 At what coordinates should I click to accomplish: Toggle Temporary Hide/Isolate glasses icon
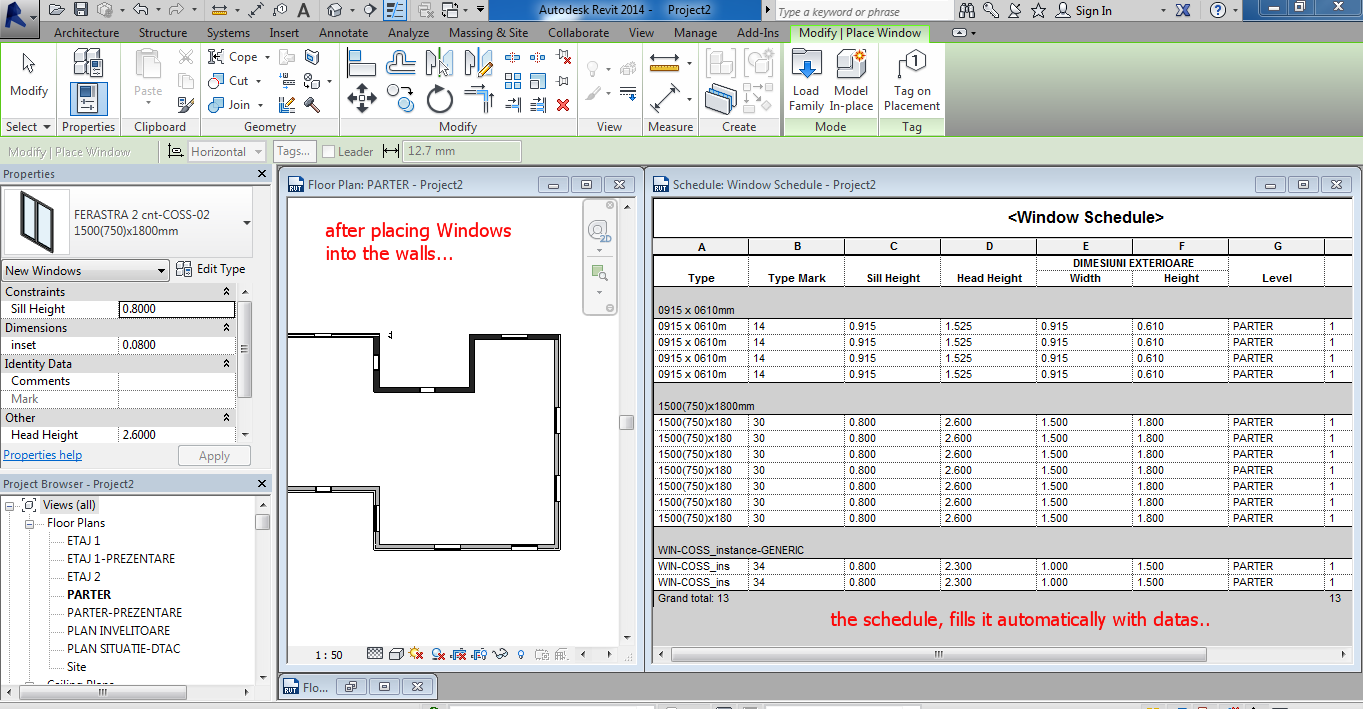(x=501, y=655)
